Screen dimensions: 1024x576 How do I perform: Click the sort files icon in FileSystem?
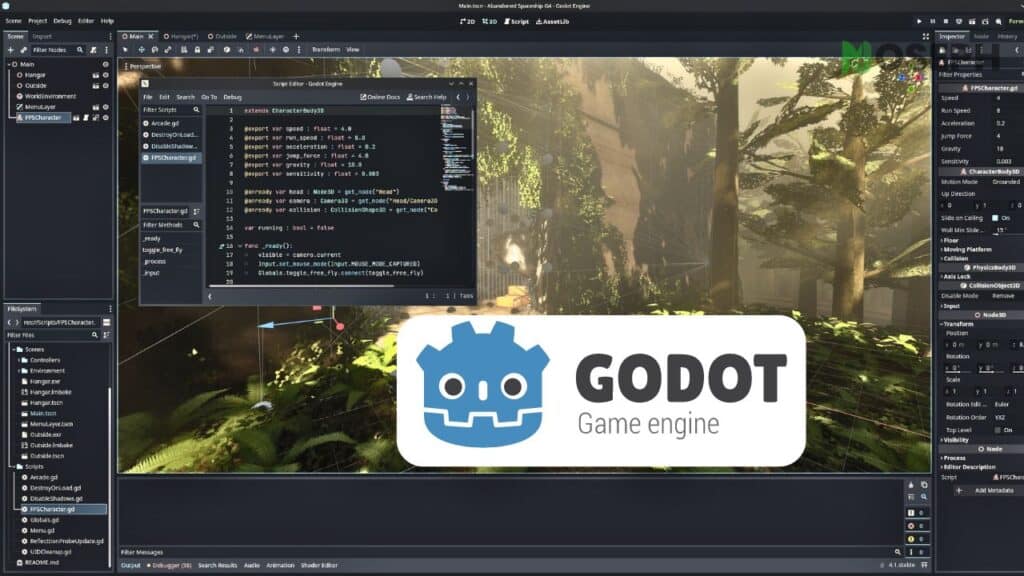[106, 335]
